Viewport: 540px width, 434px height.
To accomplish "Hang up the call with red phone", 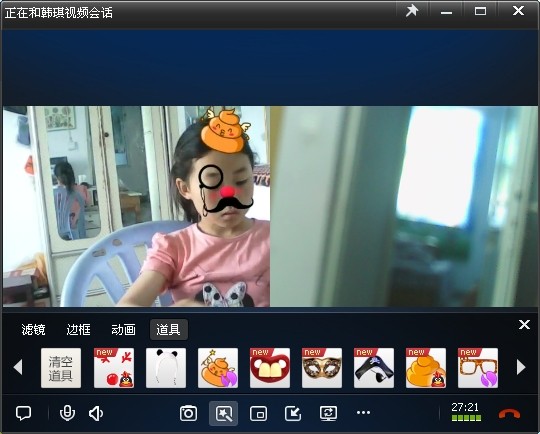I will [x=509, y=413].
